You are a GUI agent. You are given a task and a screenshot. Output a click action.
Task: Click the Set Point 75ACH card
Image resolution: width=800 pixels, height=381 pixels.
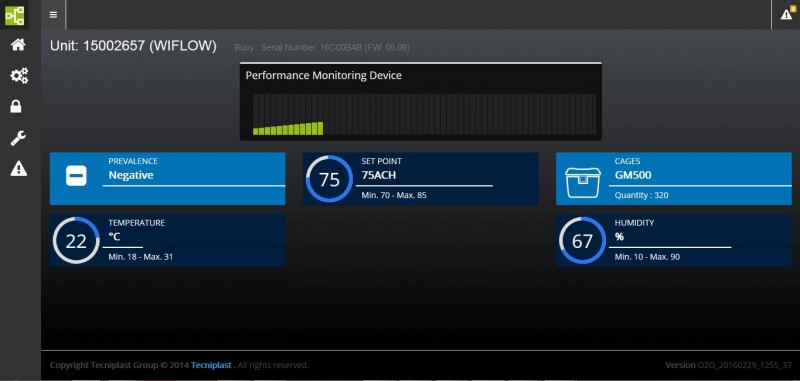click(x=420, y=179)
